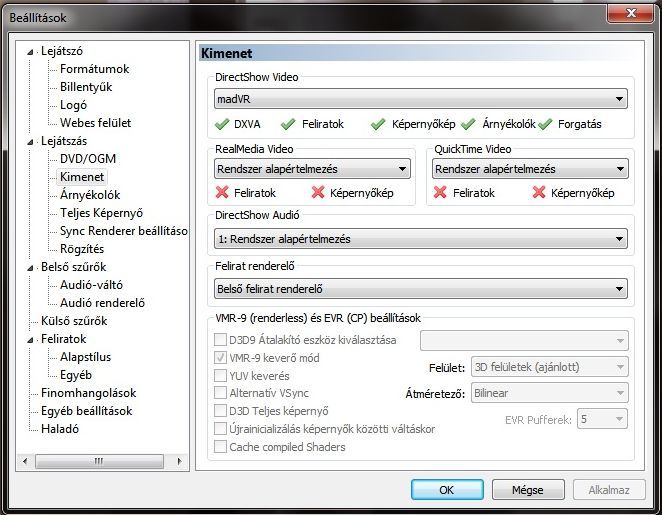Click the green Árnyékolók checkmark icon
This screenshot has width=662, height=515.
[468, 124]
